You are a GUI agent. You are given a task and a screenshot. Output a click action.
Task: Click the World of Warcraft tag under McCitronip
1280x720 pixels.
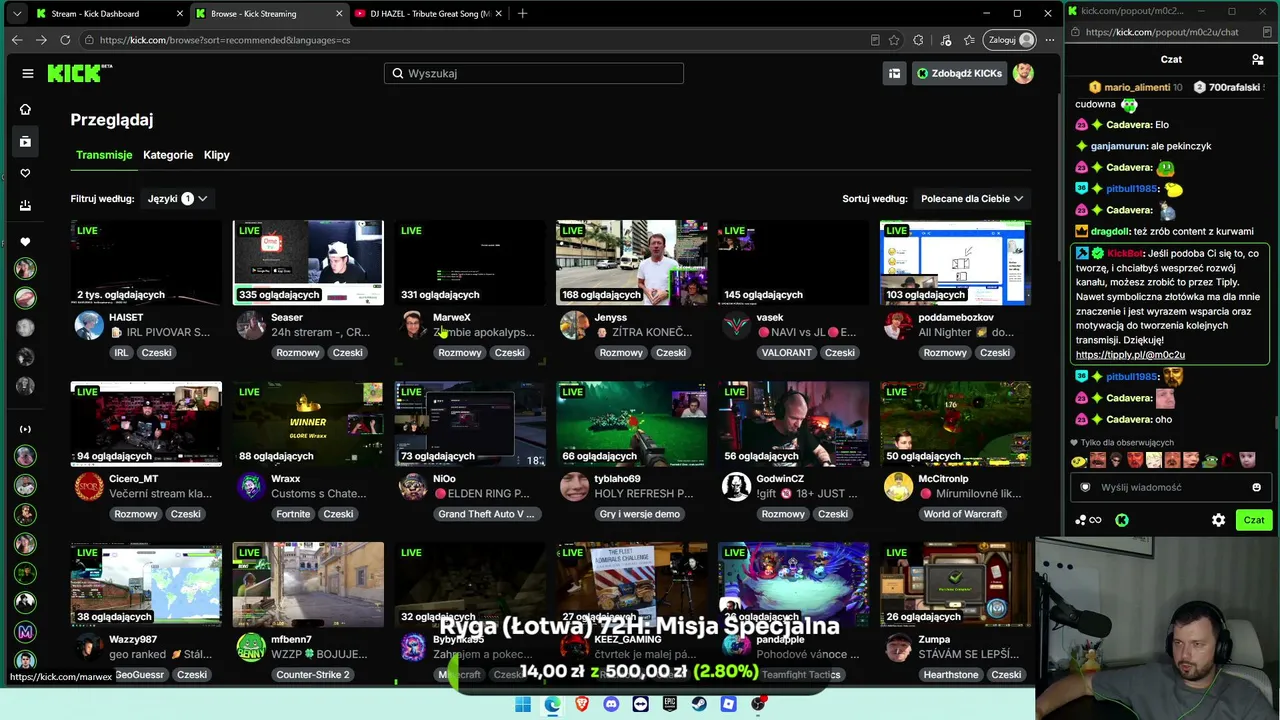pos(962,514)
